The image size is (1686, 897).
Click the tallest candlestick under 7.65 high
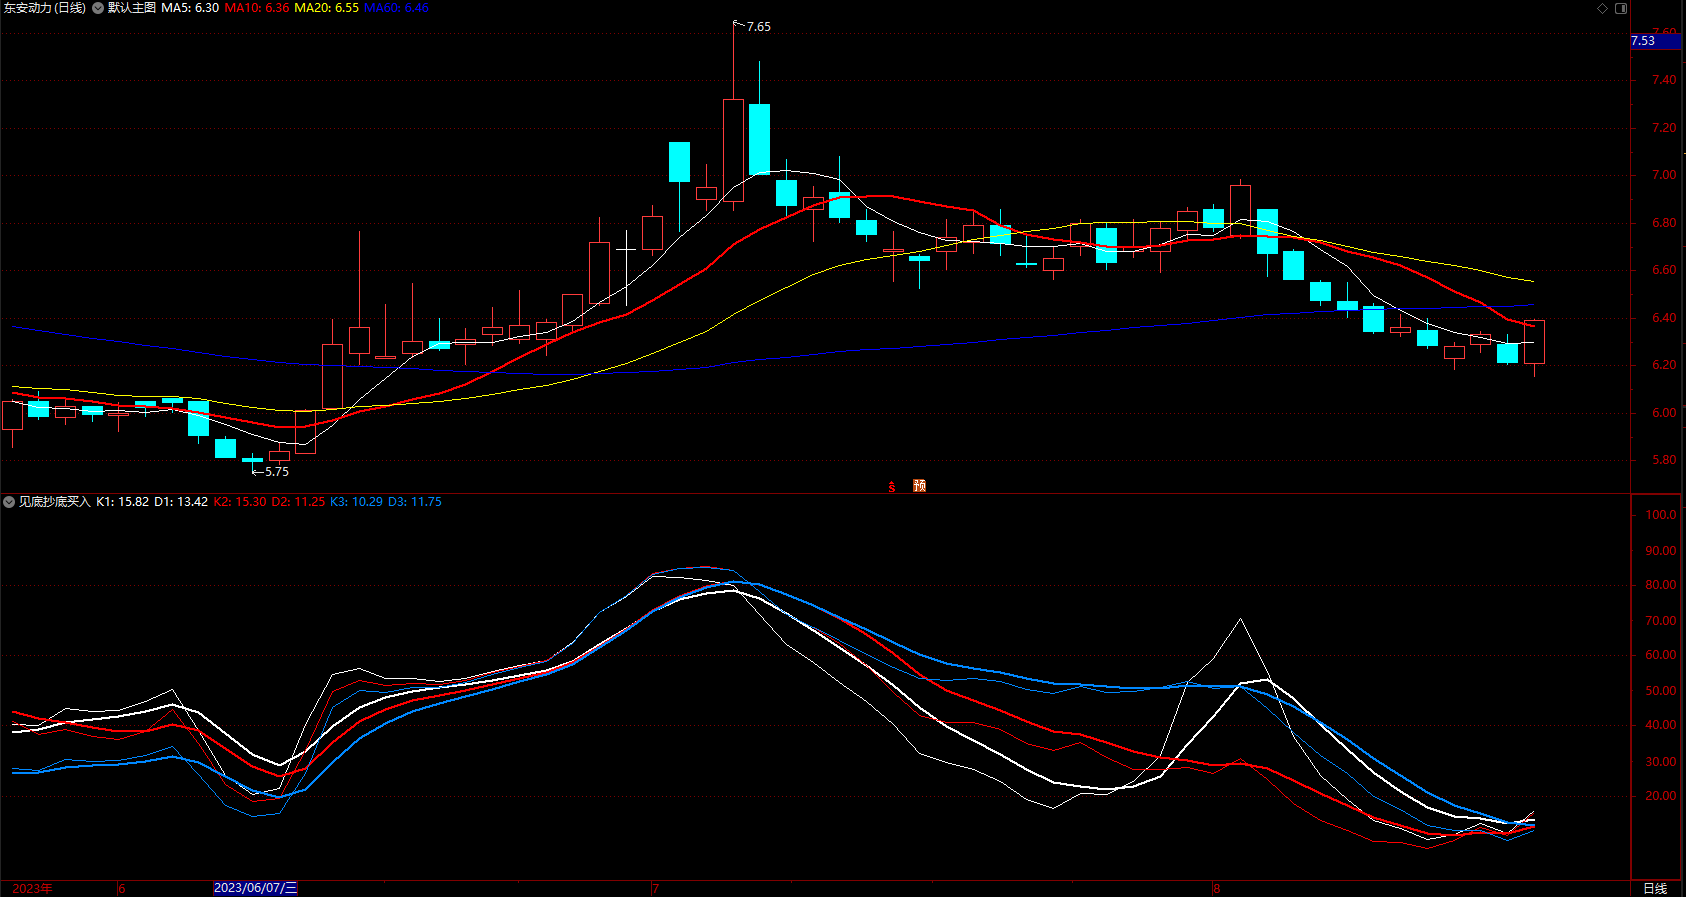(733, 150)
